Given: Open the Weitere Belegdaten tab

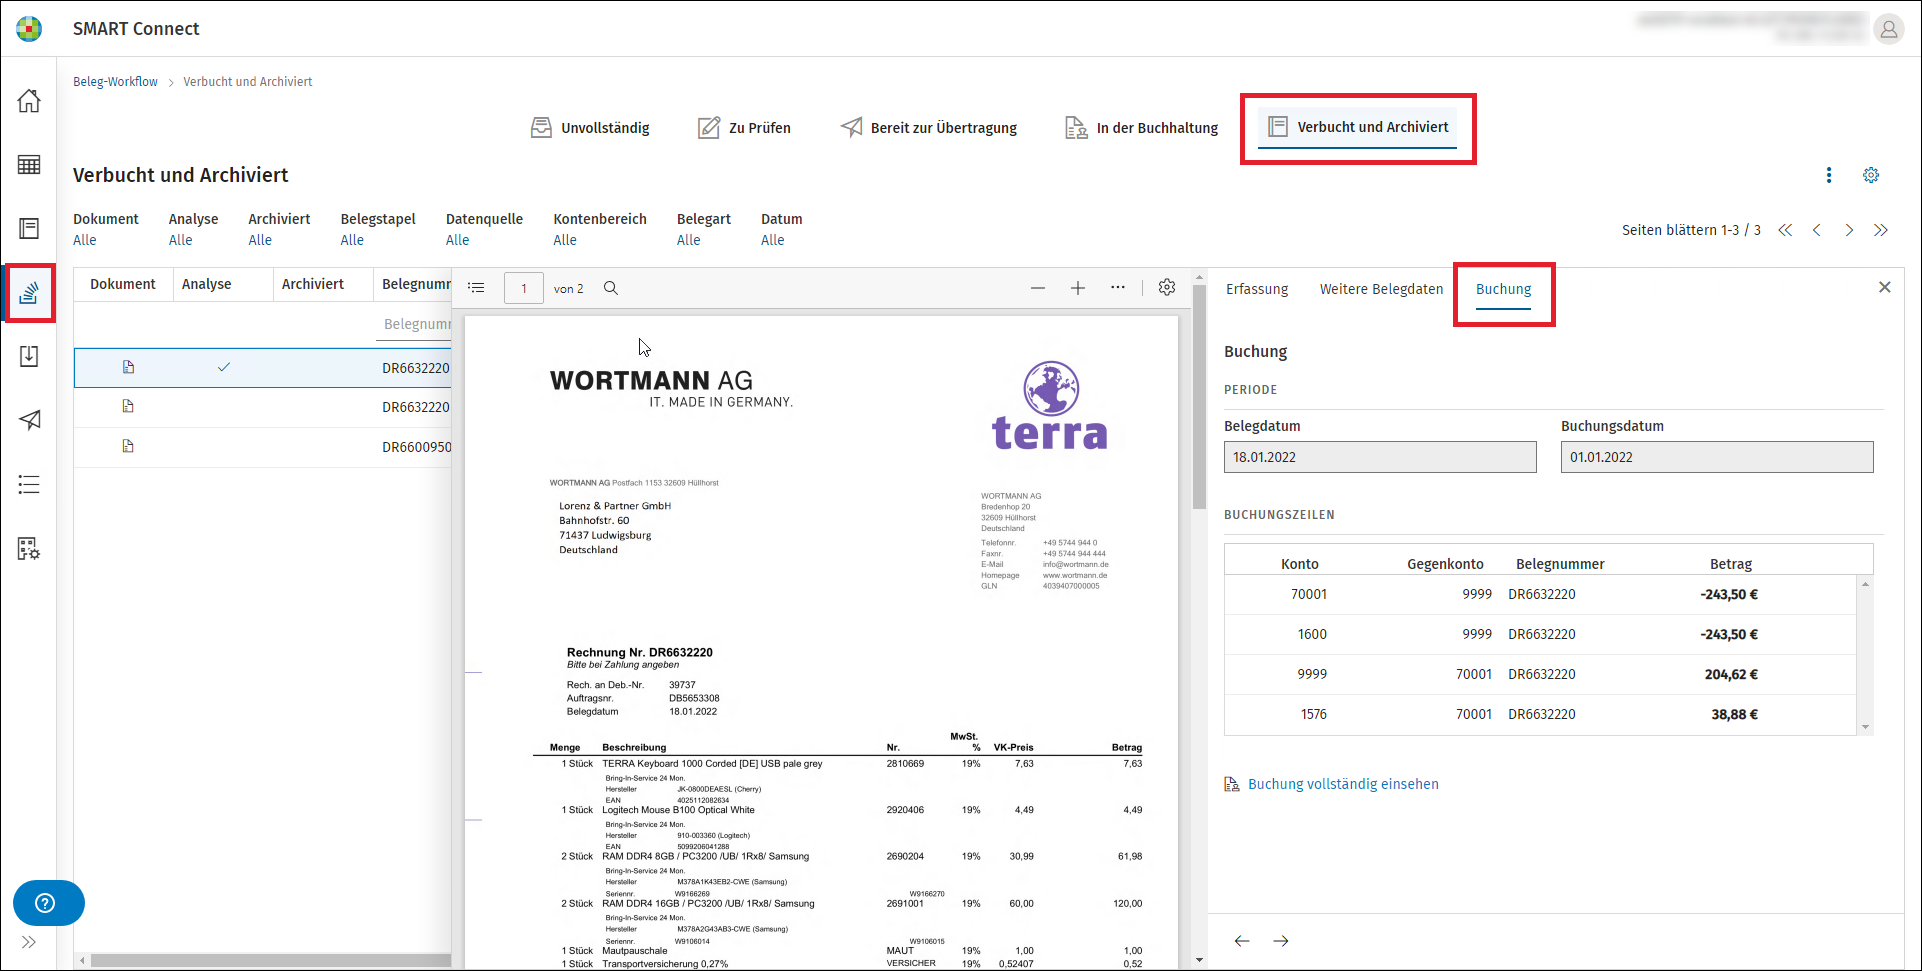Looking at the screenshot, I should coord(1381,289).
